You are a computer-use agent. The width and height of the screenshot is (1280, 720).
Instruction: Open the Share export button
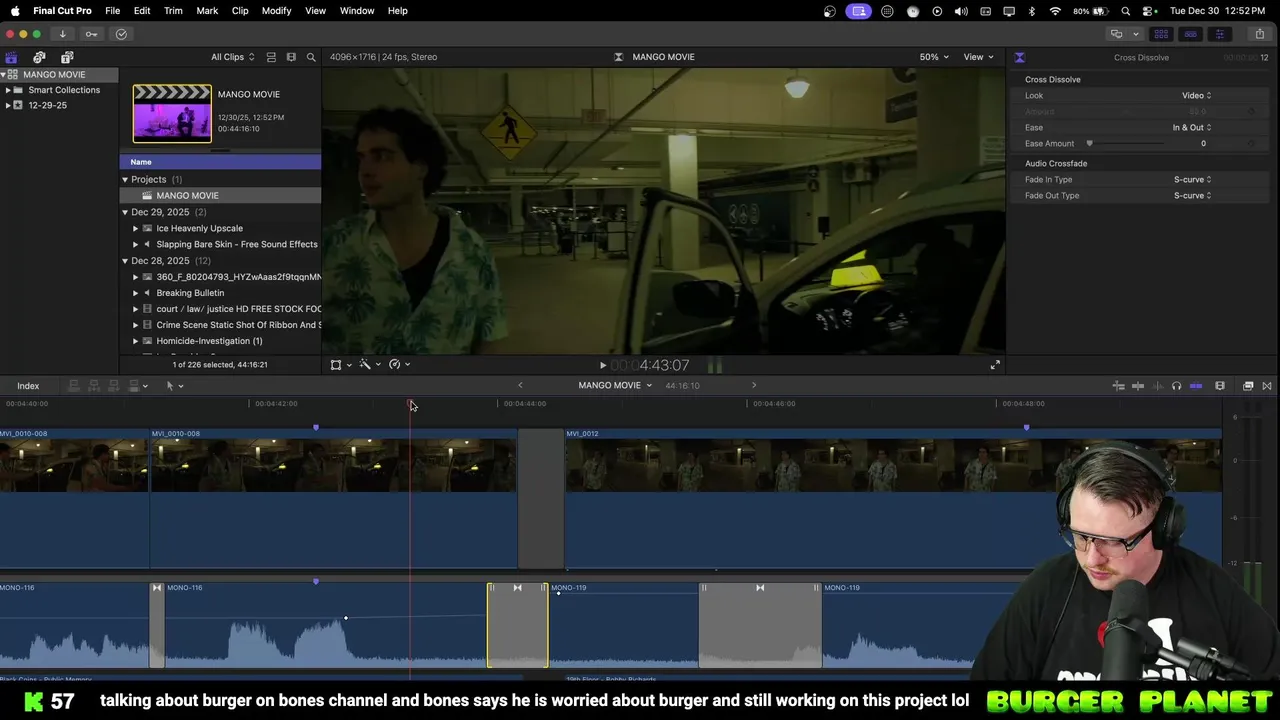tap(1259, 34)
